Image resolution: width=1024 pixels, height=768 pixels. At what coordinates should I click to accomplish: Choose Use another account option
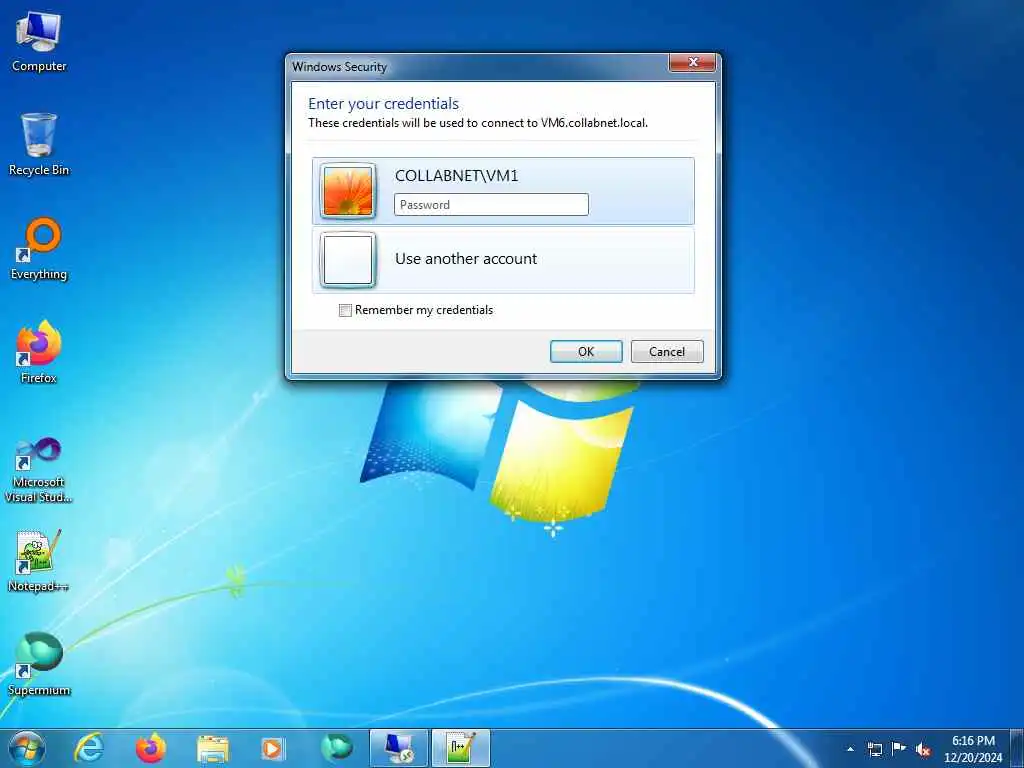[503, 260]
